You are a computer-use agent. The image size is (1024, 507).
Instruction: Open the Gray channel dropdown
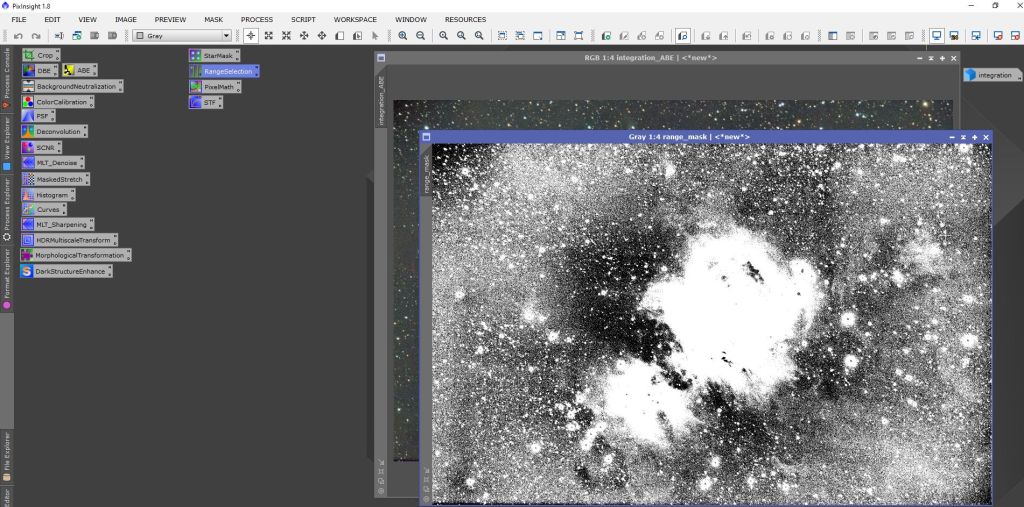point(182,36)
